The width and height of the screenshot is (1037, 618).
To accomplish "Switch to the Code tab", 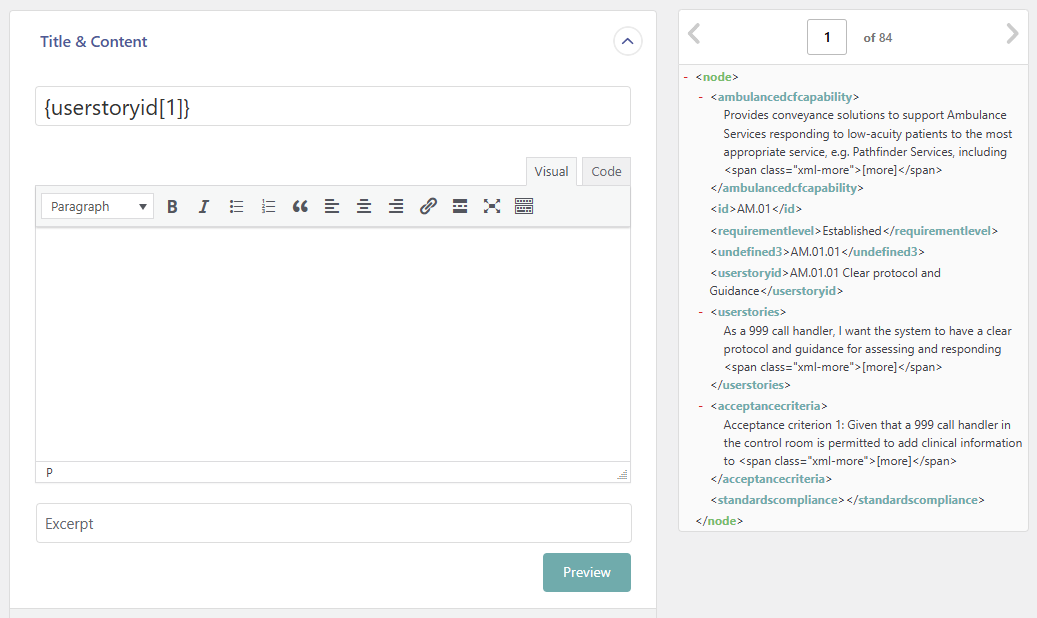I will click(x=605, y=171).
